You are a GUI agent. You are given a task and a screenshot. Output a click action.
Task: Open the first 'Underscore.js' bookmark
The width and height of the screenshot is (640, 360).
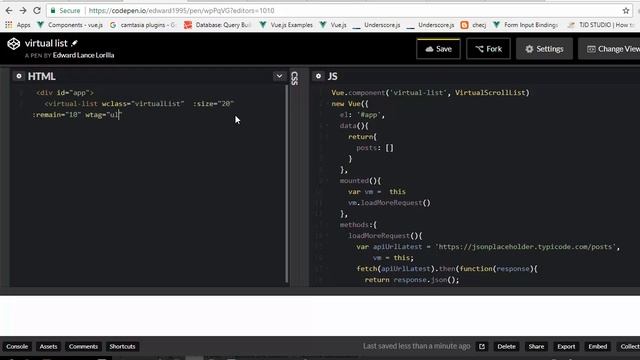[x=376, y=25]
